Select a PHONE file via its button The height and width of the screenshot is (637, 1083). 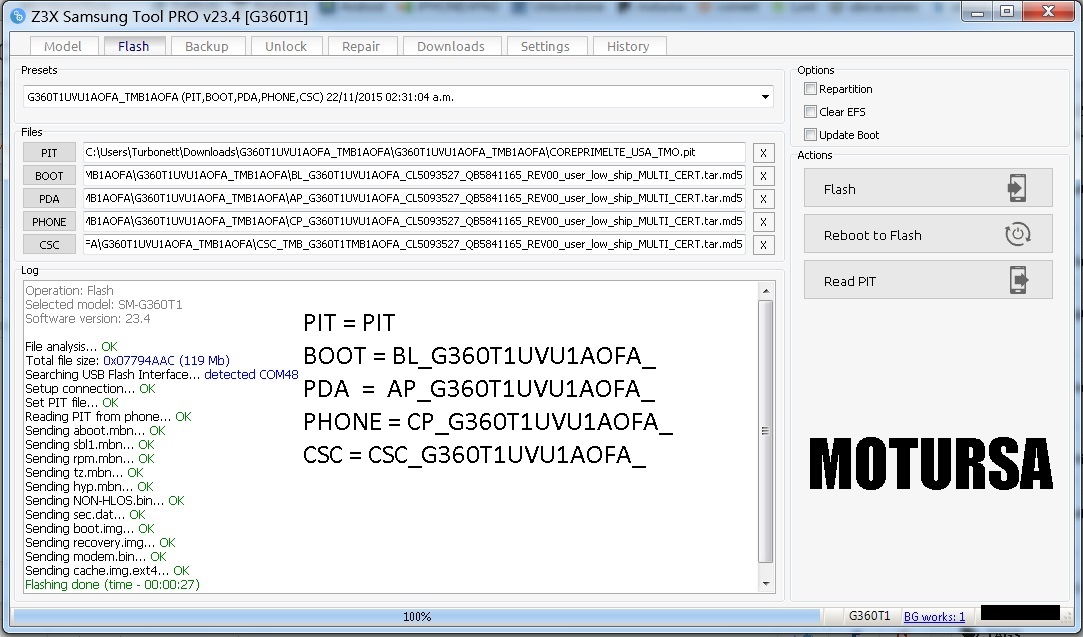pyautogui.click(x=49, y=222)
